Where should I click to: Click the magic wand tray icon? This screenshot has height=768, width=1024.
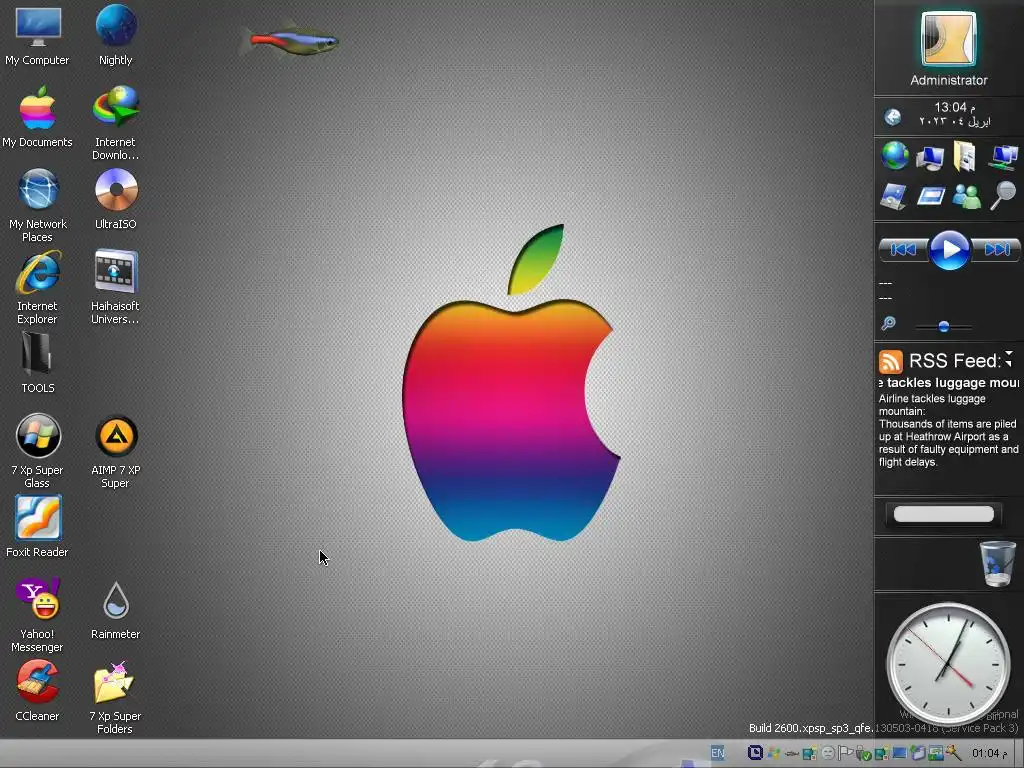[x=953, y=752]
